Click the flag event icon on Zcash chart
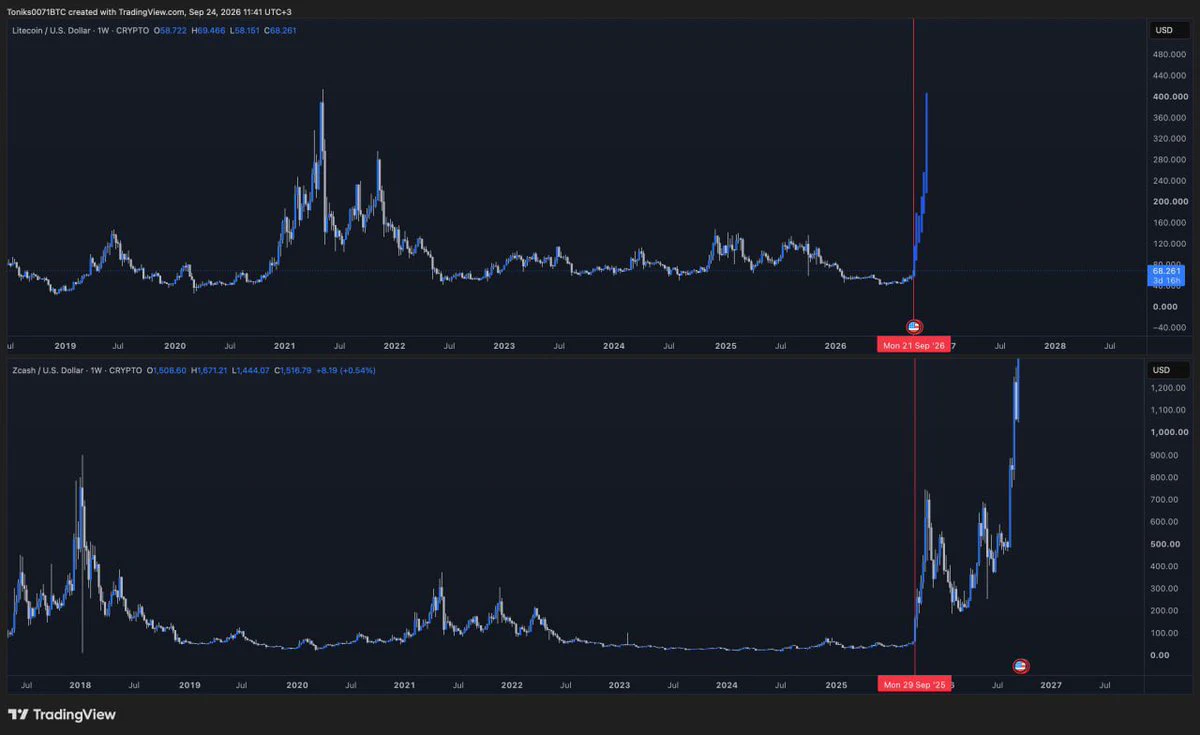 tap(1020, 666)
